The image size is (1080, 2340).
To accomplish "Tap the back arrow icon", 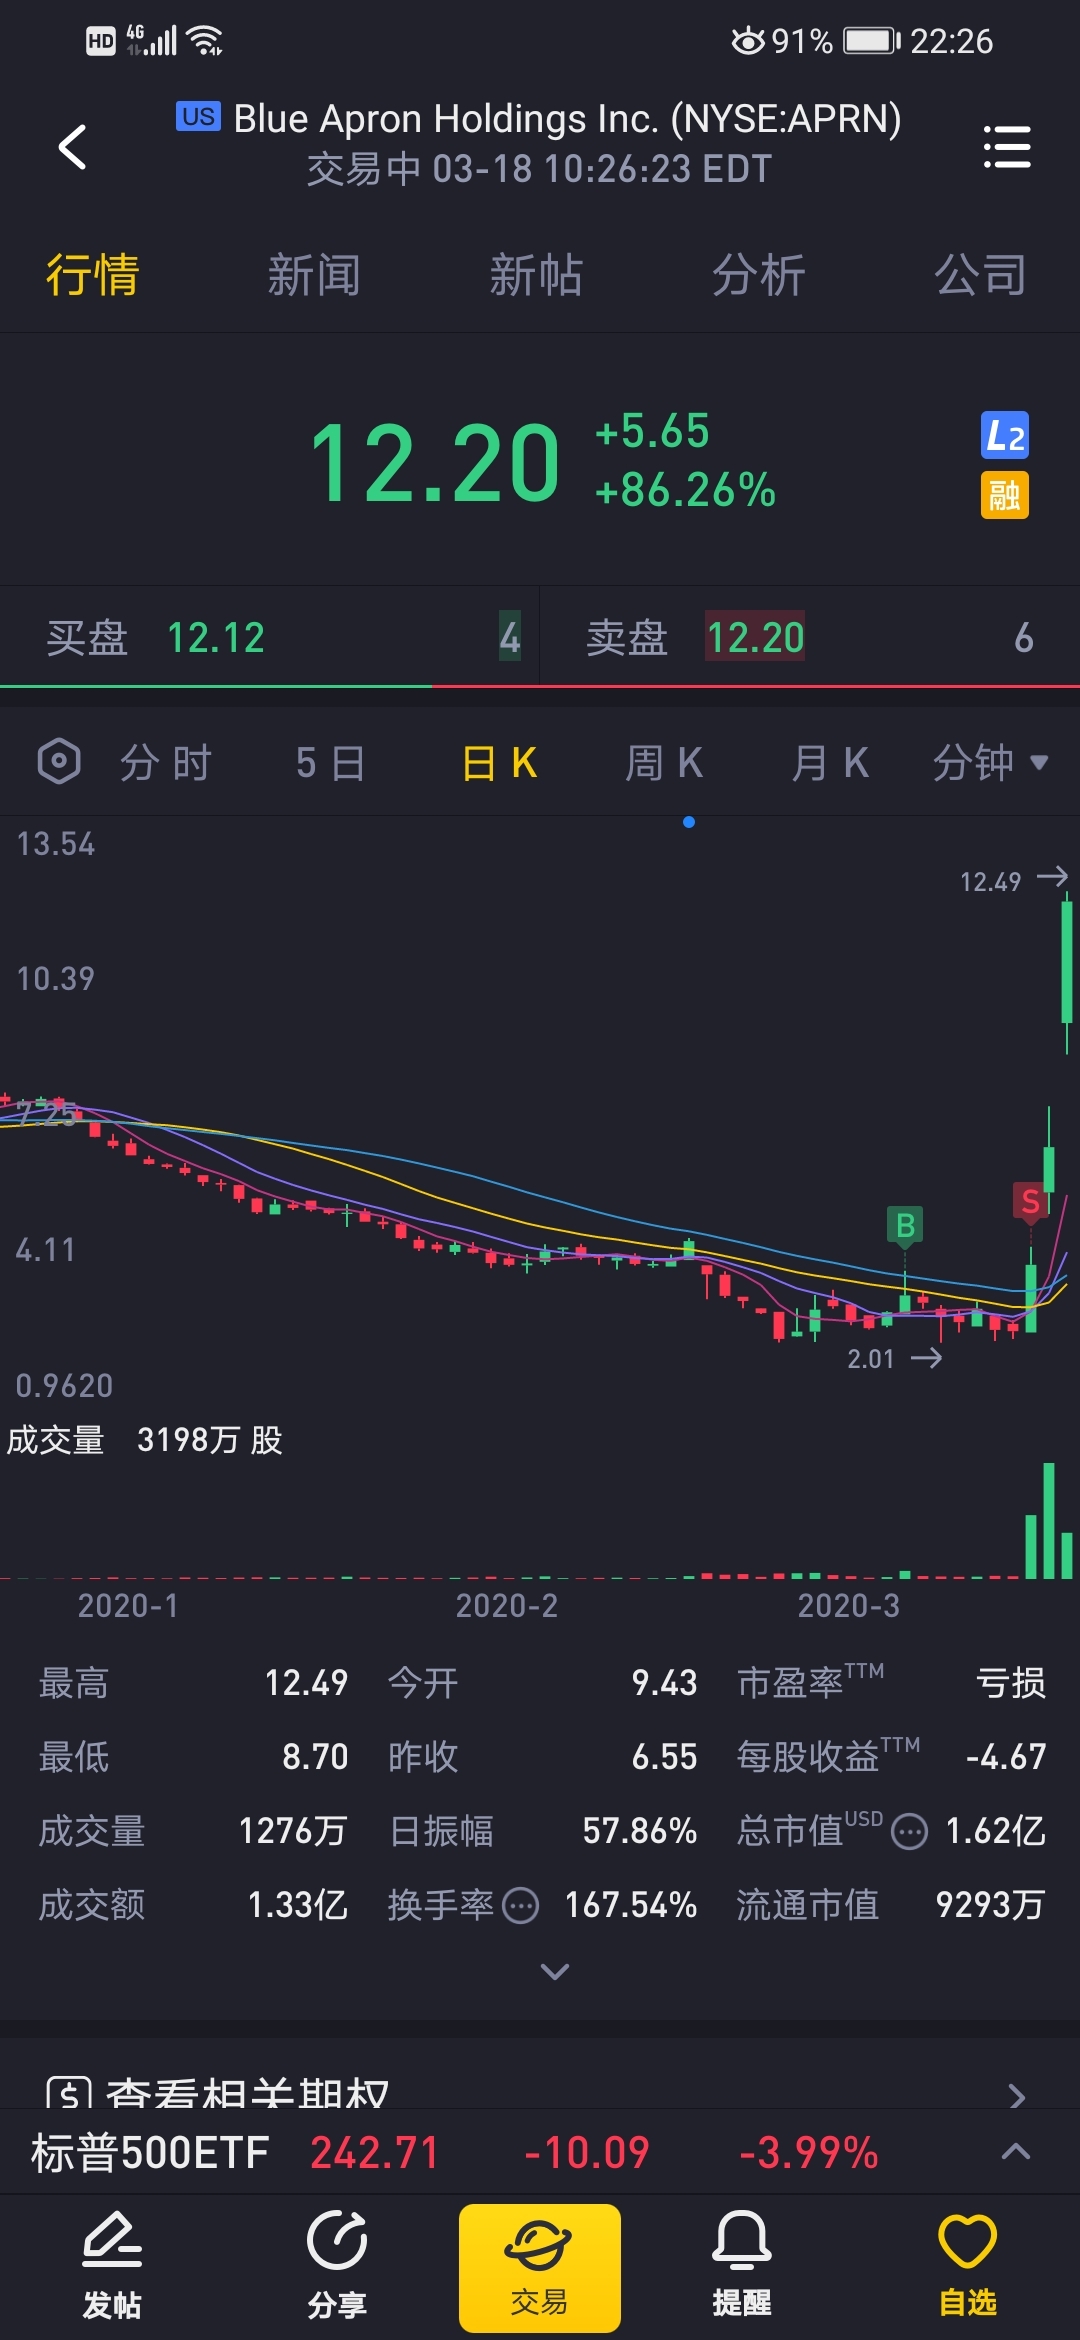I will (x=72, y=147).
